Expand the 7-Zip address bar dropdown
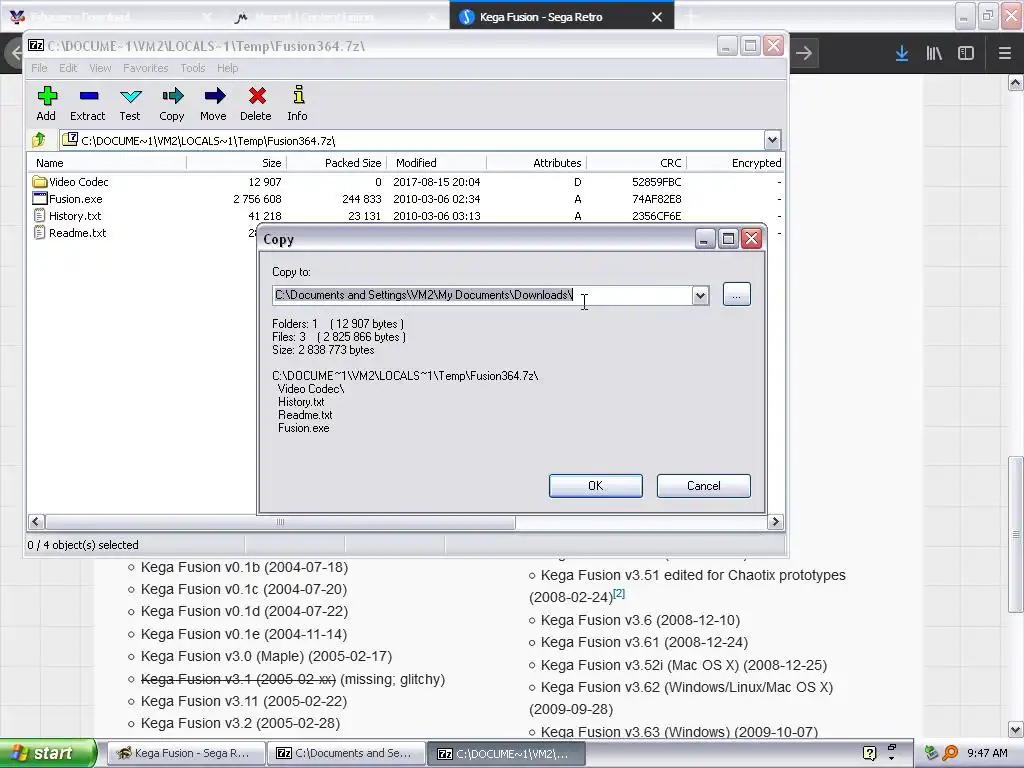This screenshot has width=1024, height=768. click(772, 140)
